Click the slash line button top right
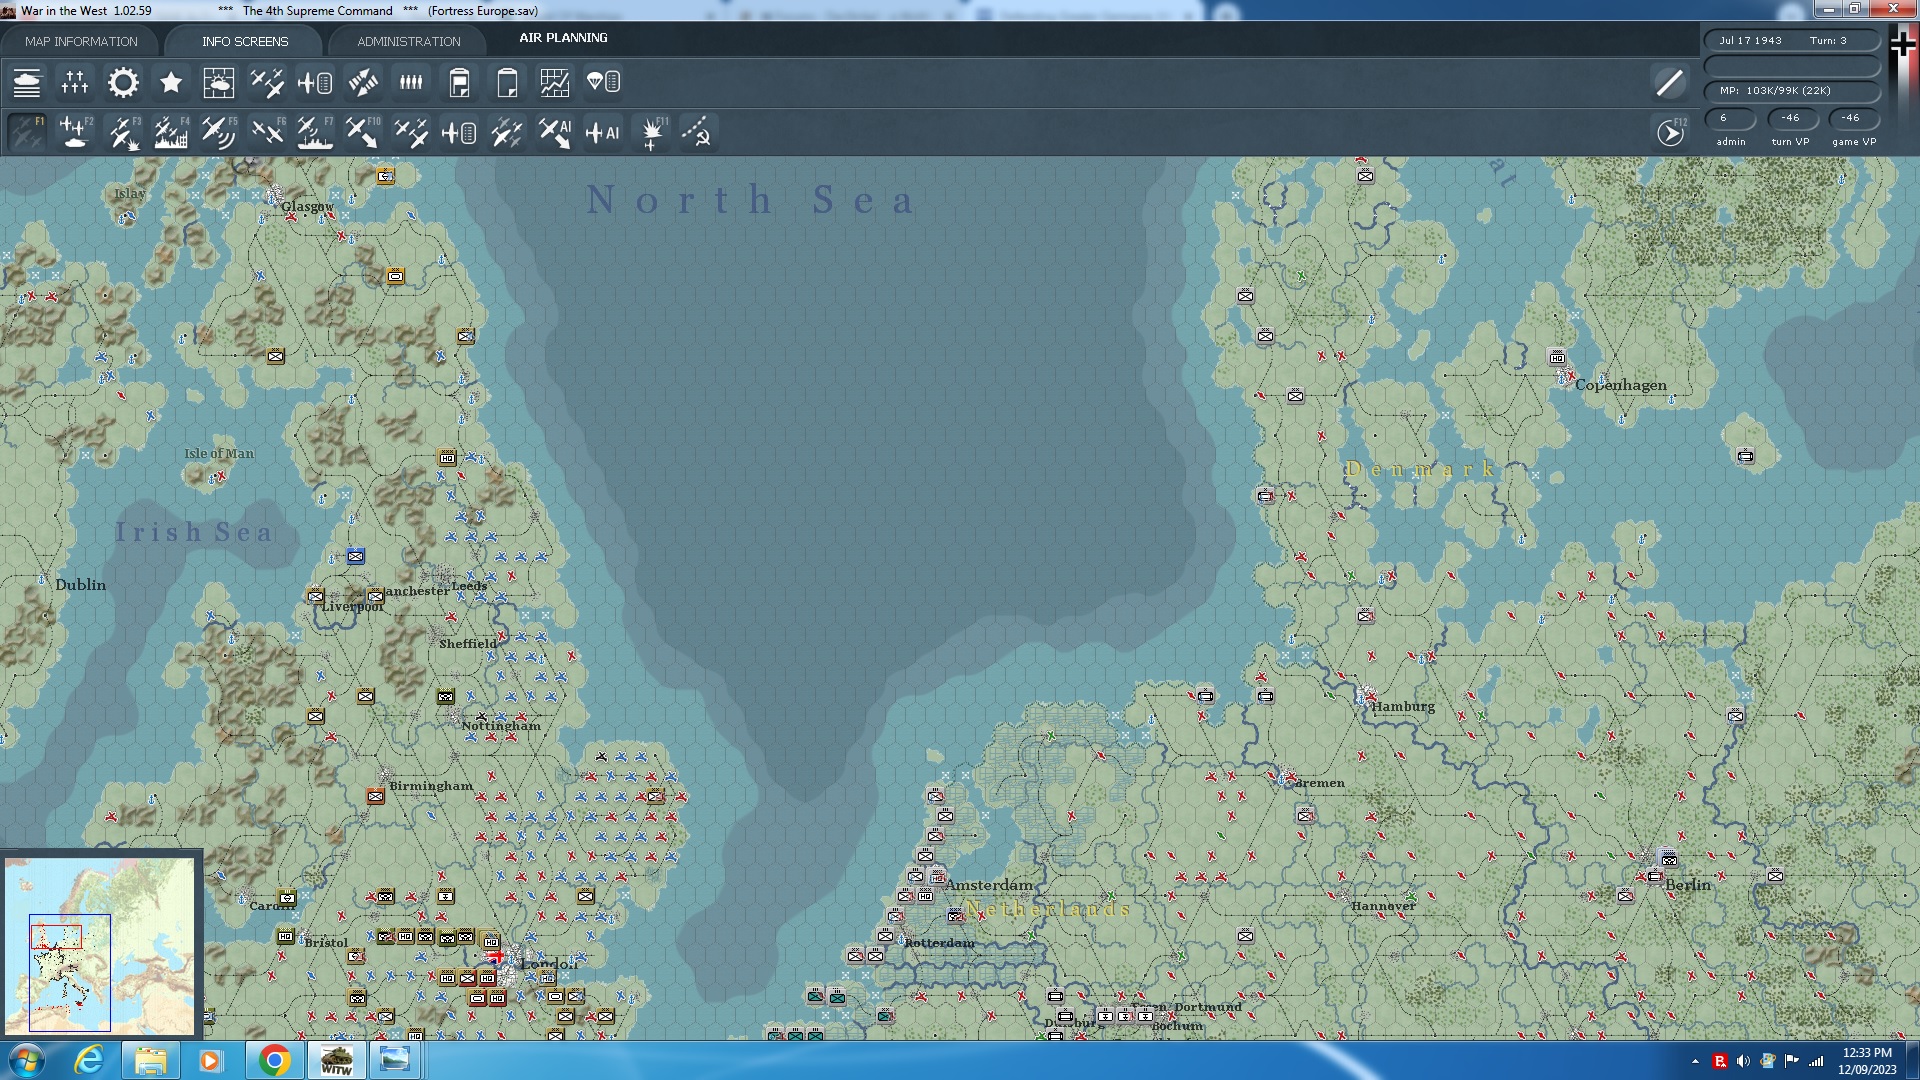 click(1669, 83)
